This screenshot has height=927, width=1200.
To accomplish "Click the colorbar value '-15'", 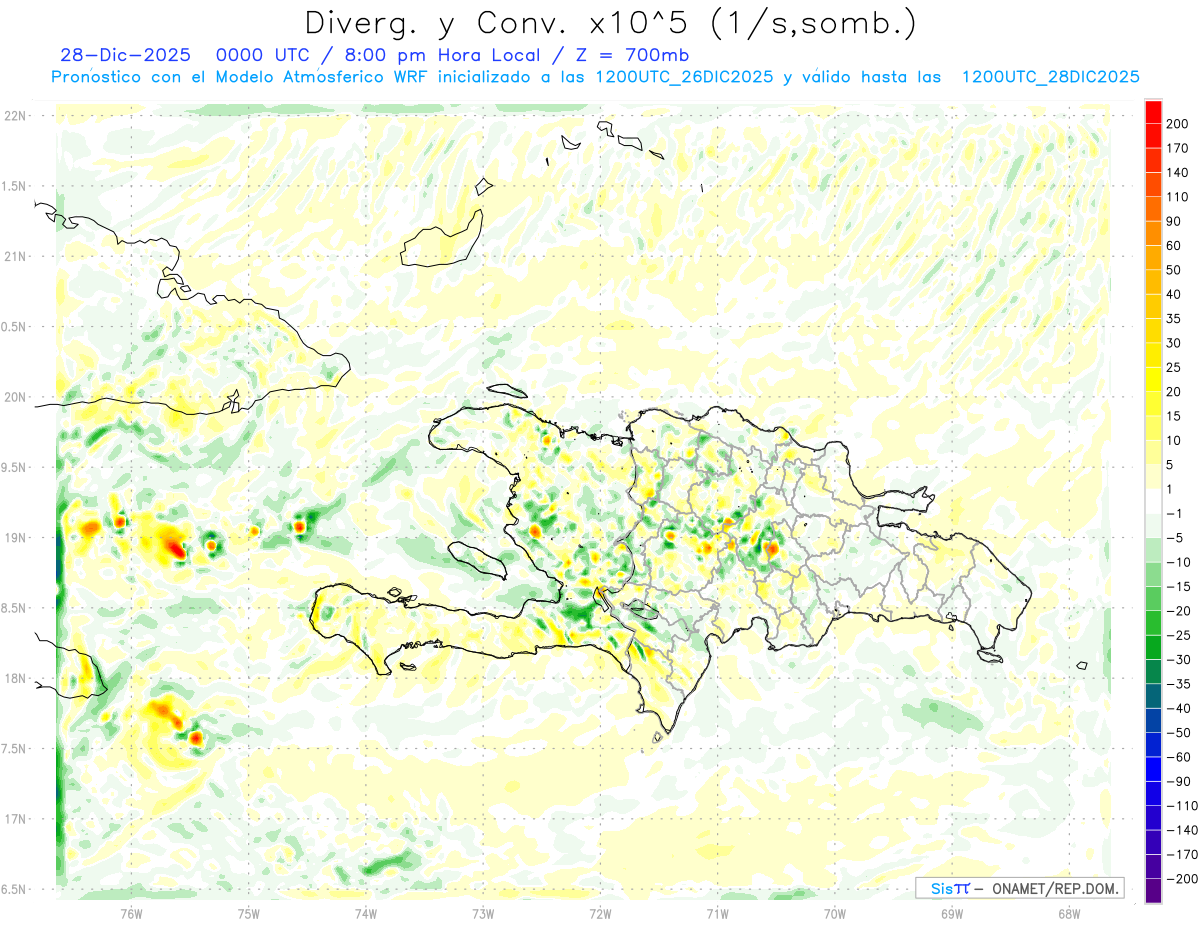I will 1178,587.
